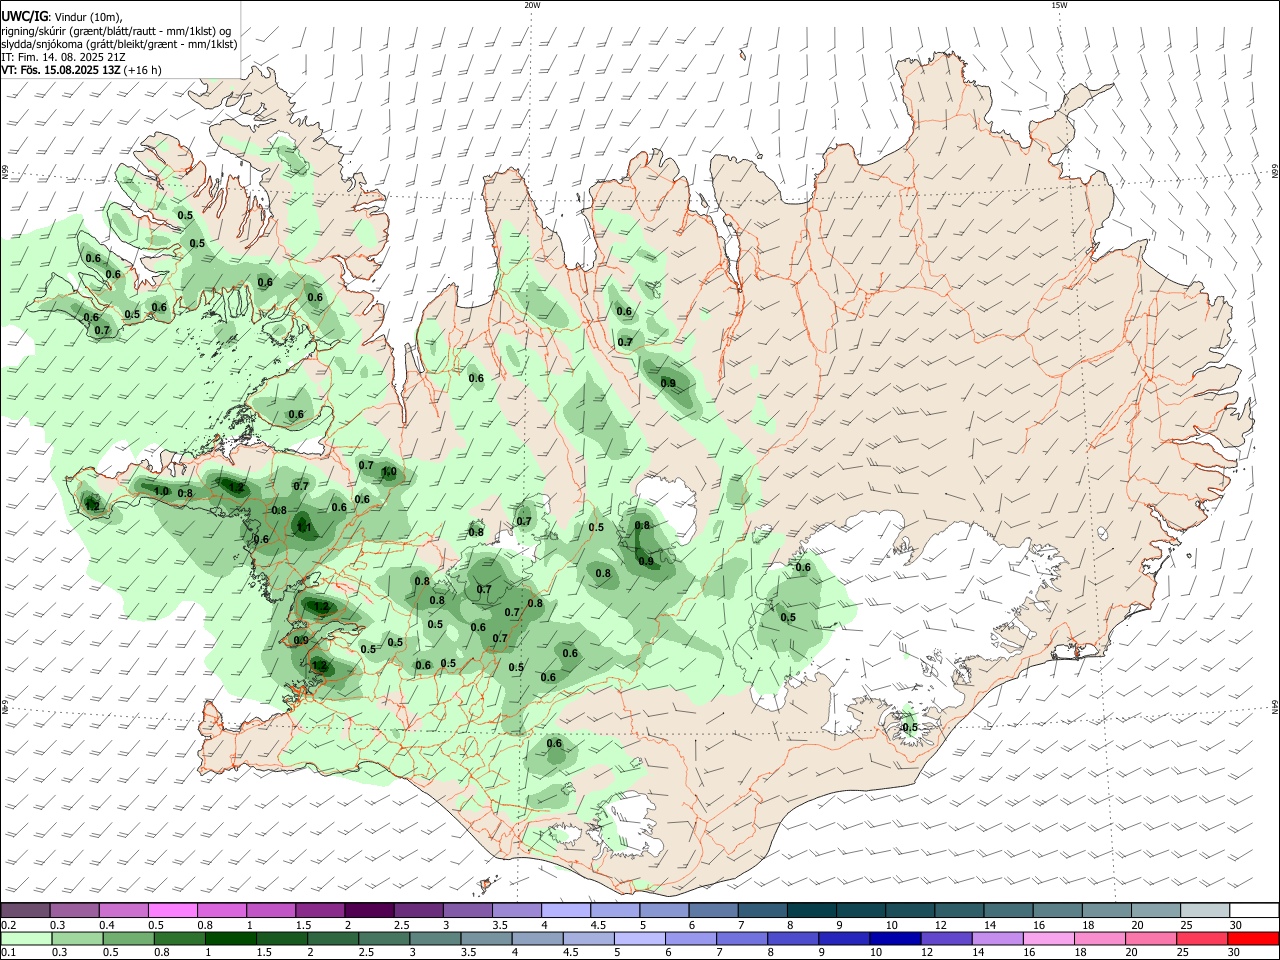1280x960 pixels.
Task: Pick the 10 deep navy swatch in the lower legend
Action: tap(894, 938)
